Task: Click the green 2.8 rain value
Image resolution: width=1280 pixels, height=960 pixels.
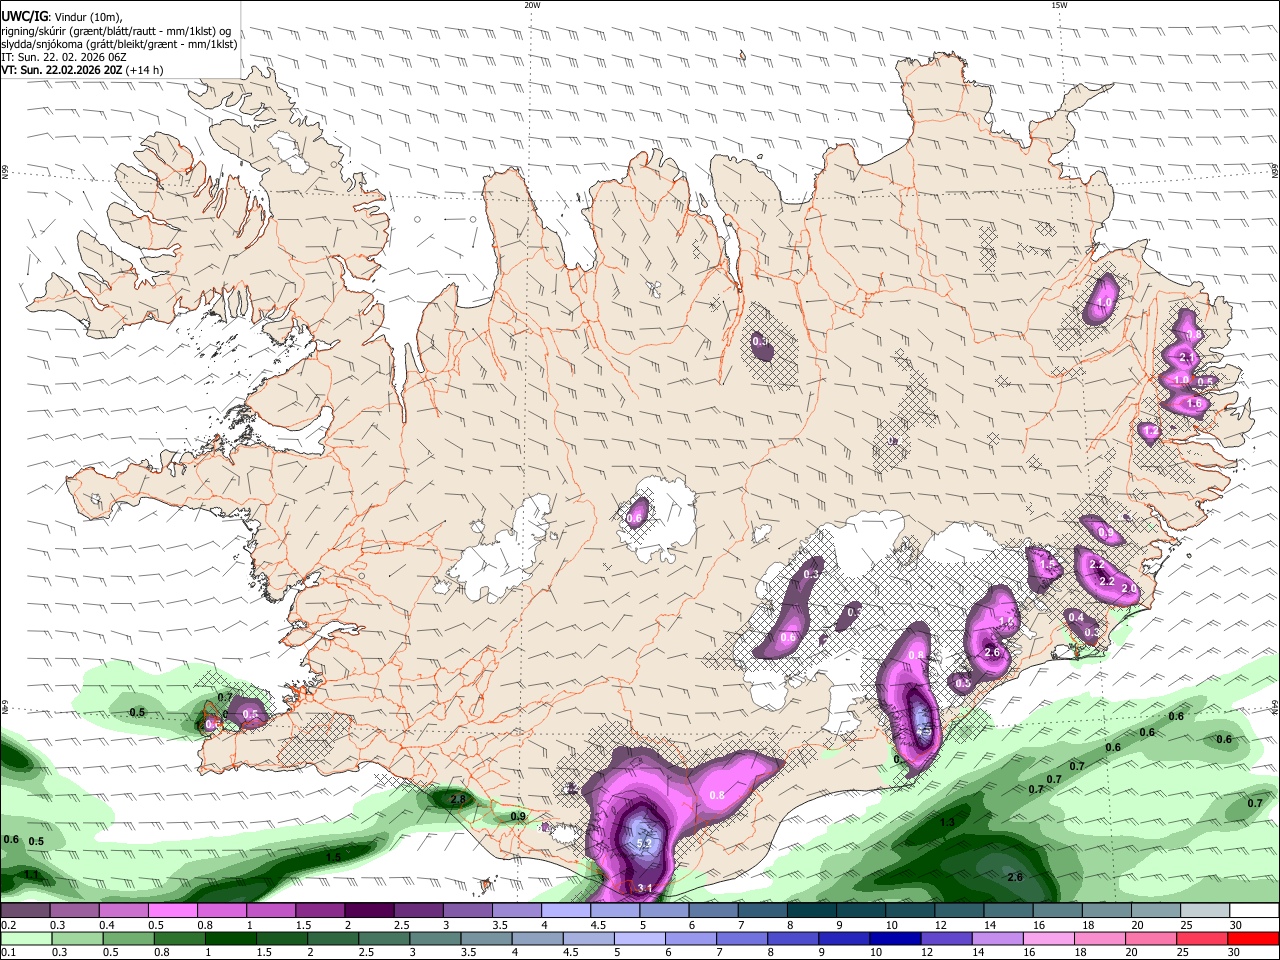Action: tap(458, 800)
